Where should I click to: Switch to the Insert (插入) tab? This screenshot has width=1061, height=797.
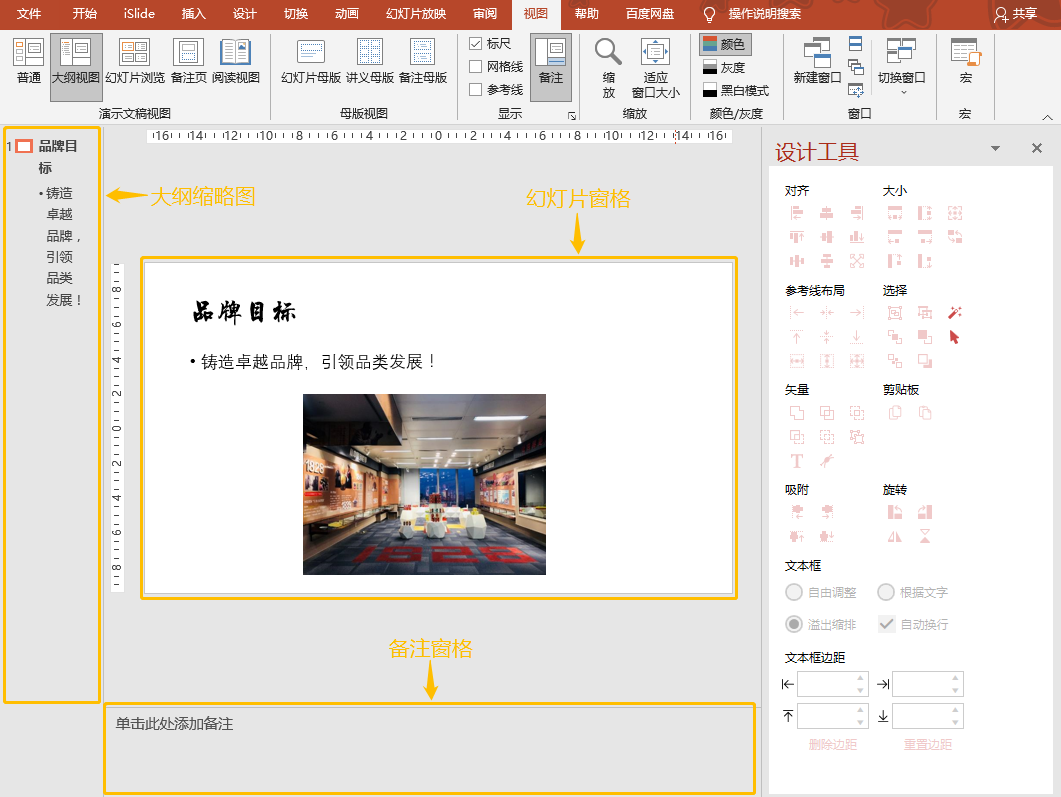194,14
